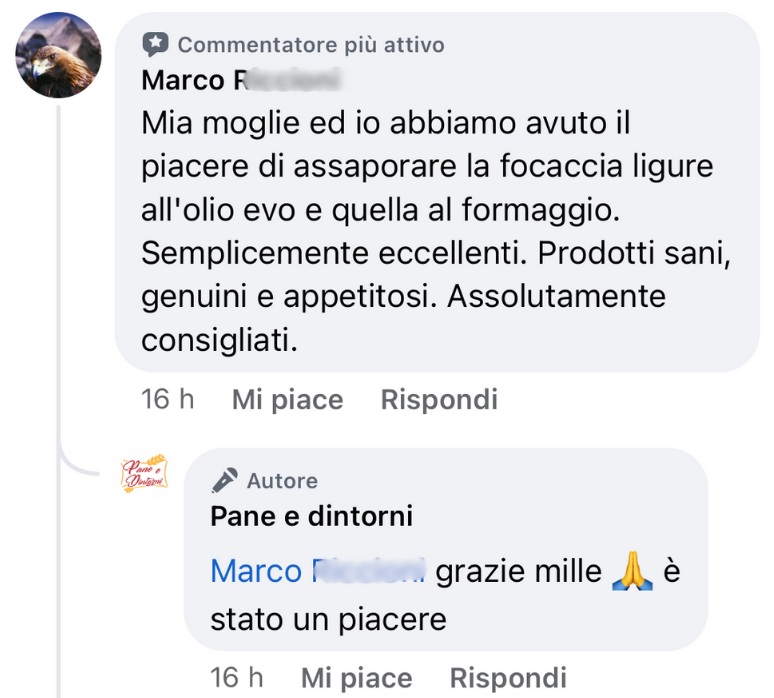Like the focaccia comment with "Mi piace"

point(287,400)
